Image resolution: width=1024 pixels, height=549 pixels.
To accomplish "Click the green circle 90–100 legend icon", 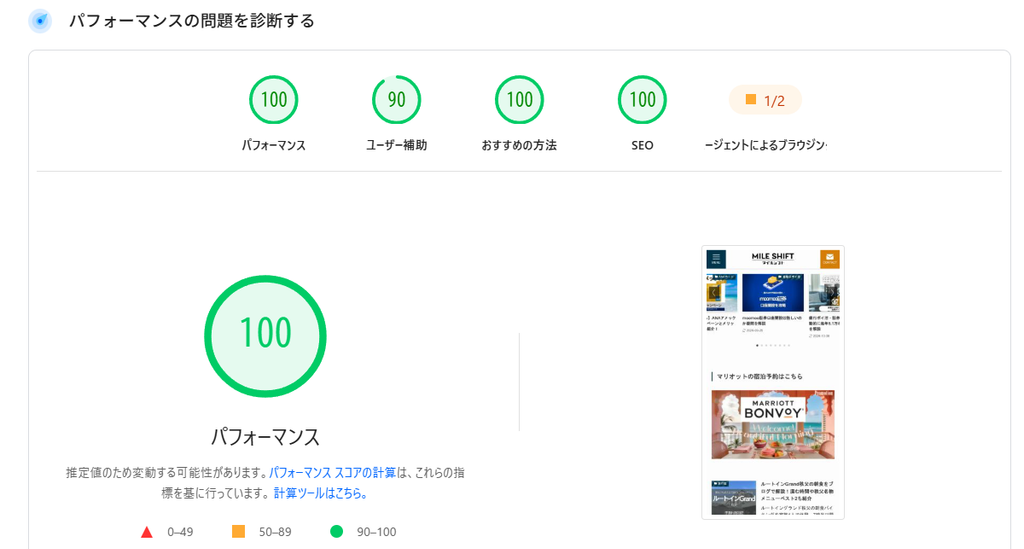I will (x=336, y=531).
